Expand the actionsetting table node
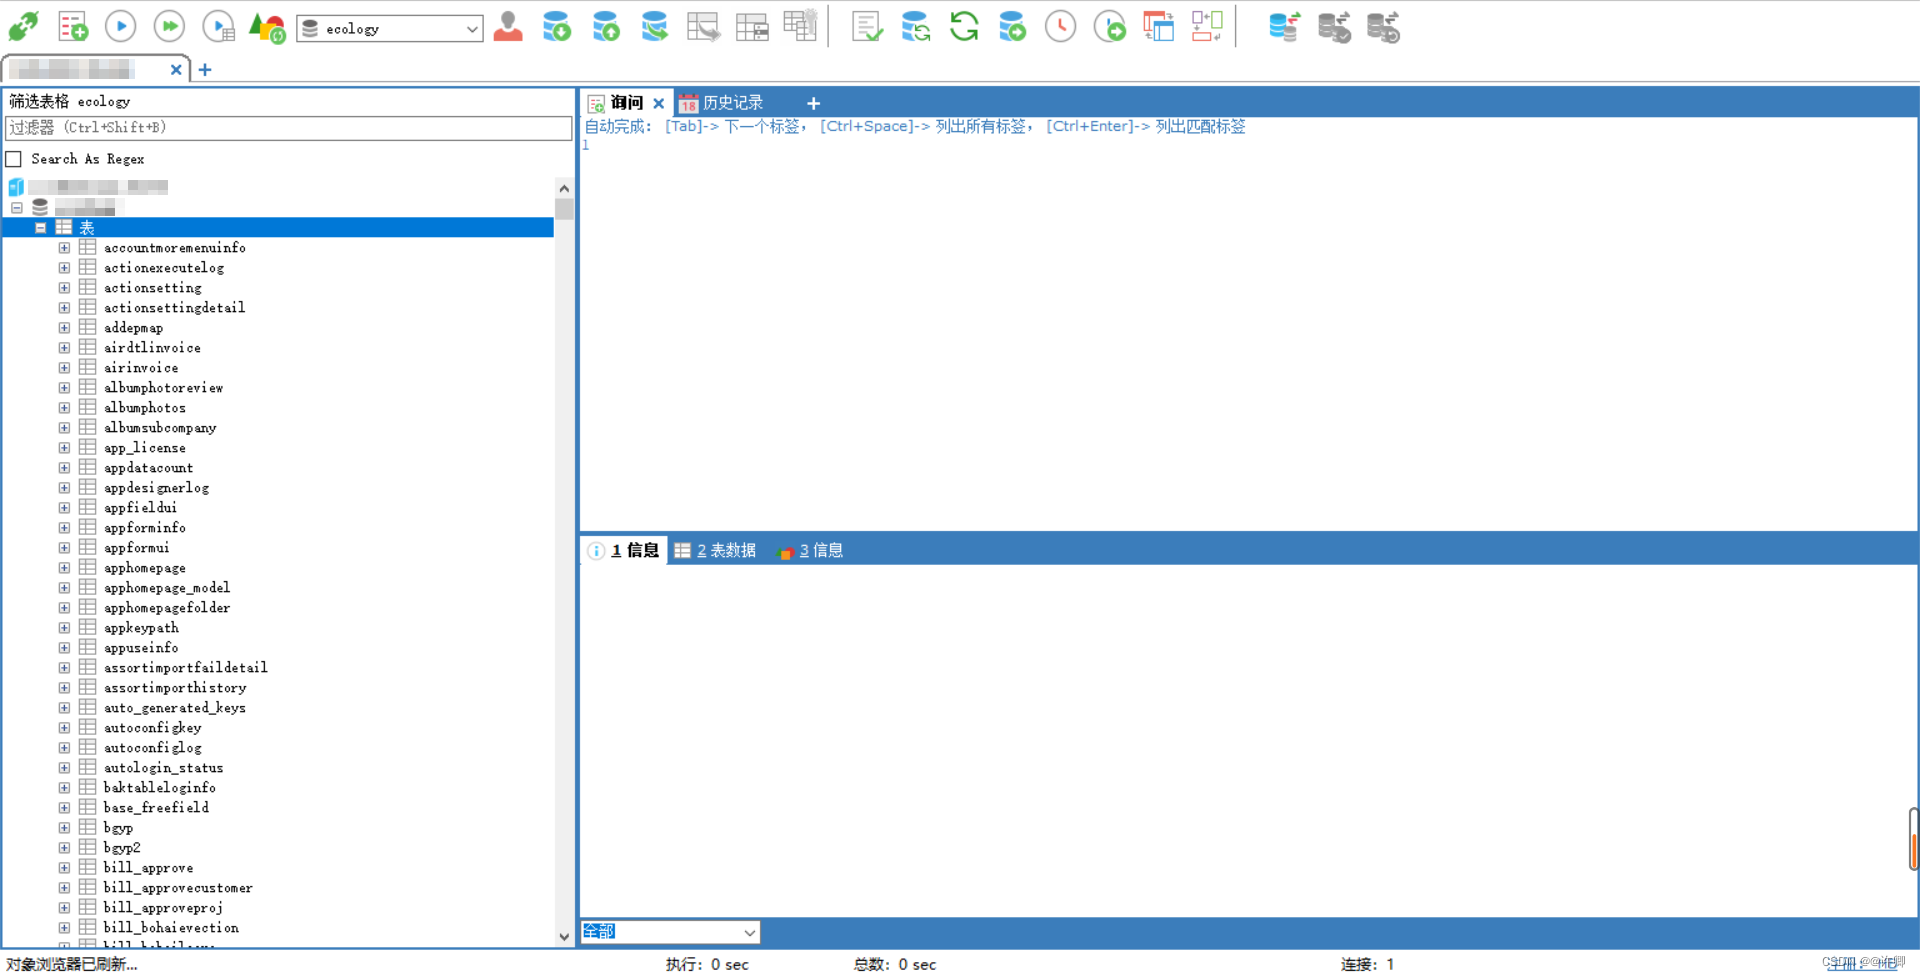The width and height of the screenshot is (1920, 977). [x=64, y=288]
